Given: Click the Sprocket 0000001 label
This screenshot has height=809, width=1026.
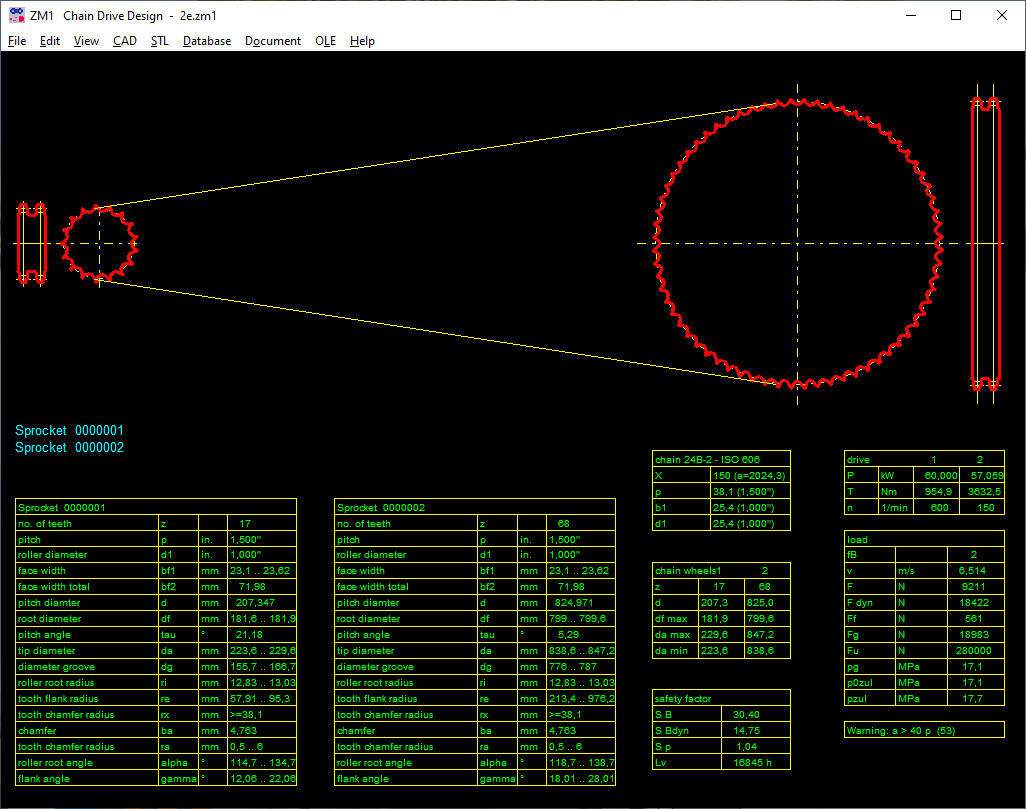Looking at the screenshot, I should tap(69, 431).
